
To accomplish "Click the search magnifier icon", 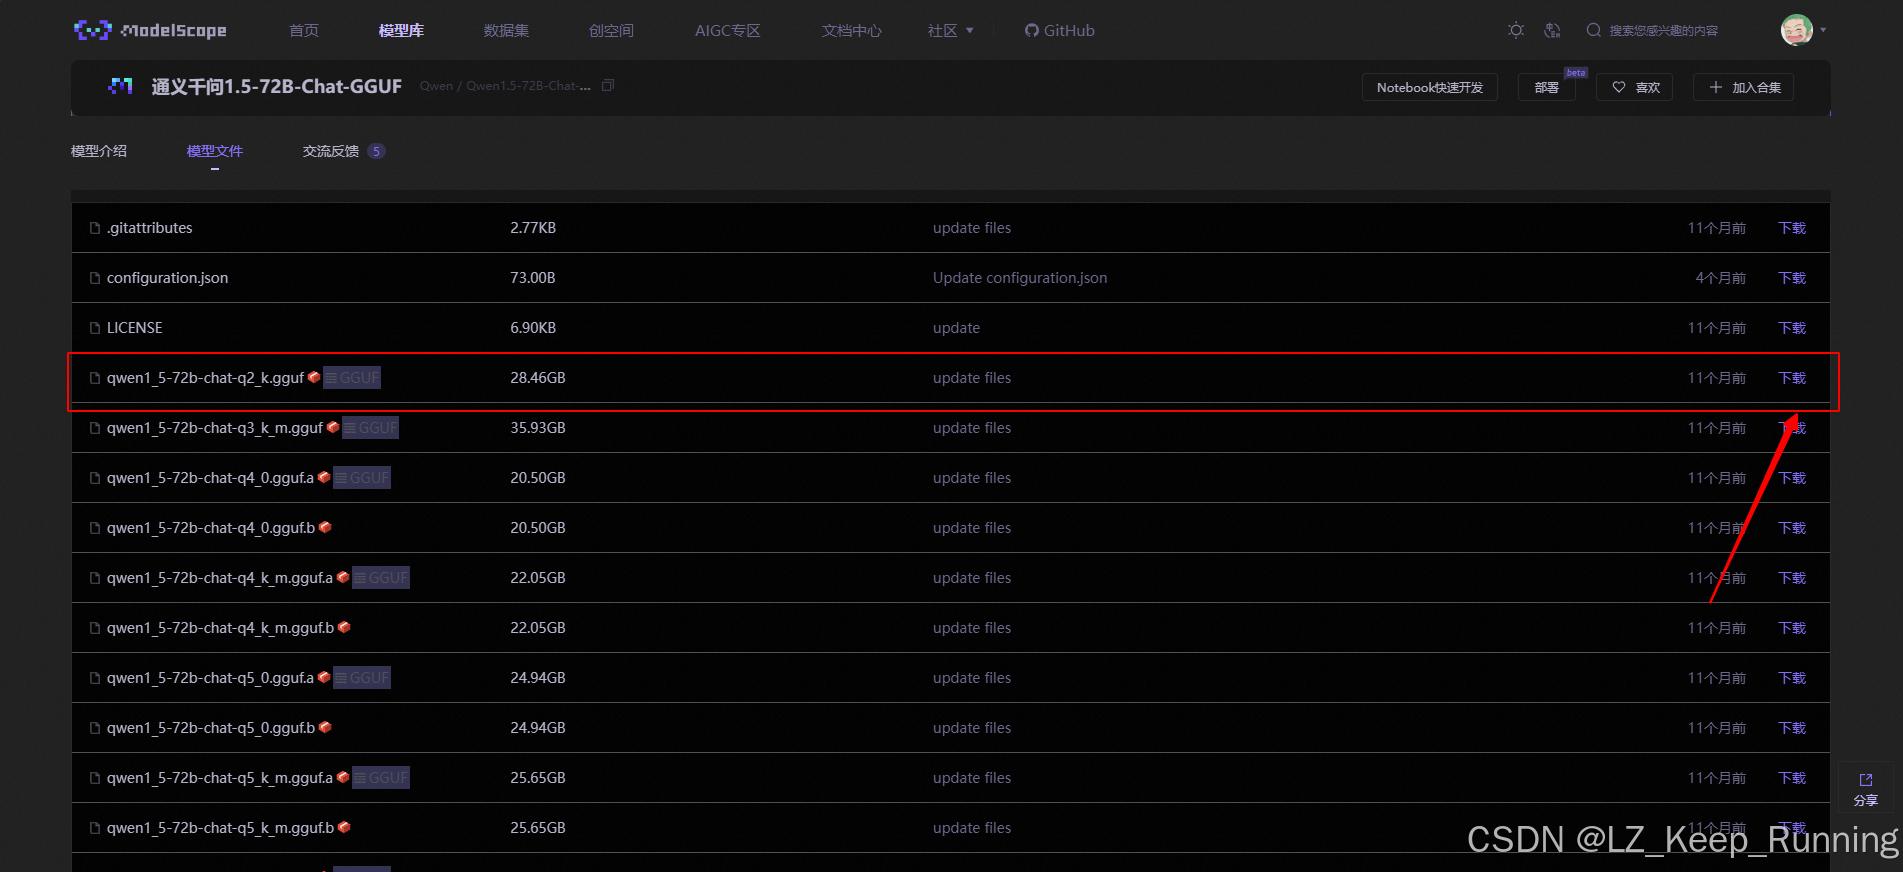I will click(1594, 30).
